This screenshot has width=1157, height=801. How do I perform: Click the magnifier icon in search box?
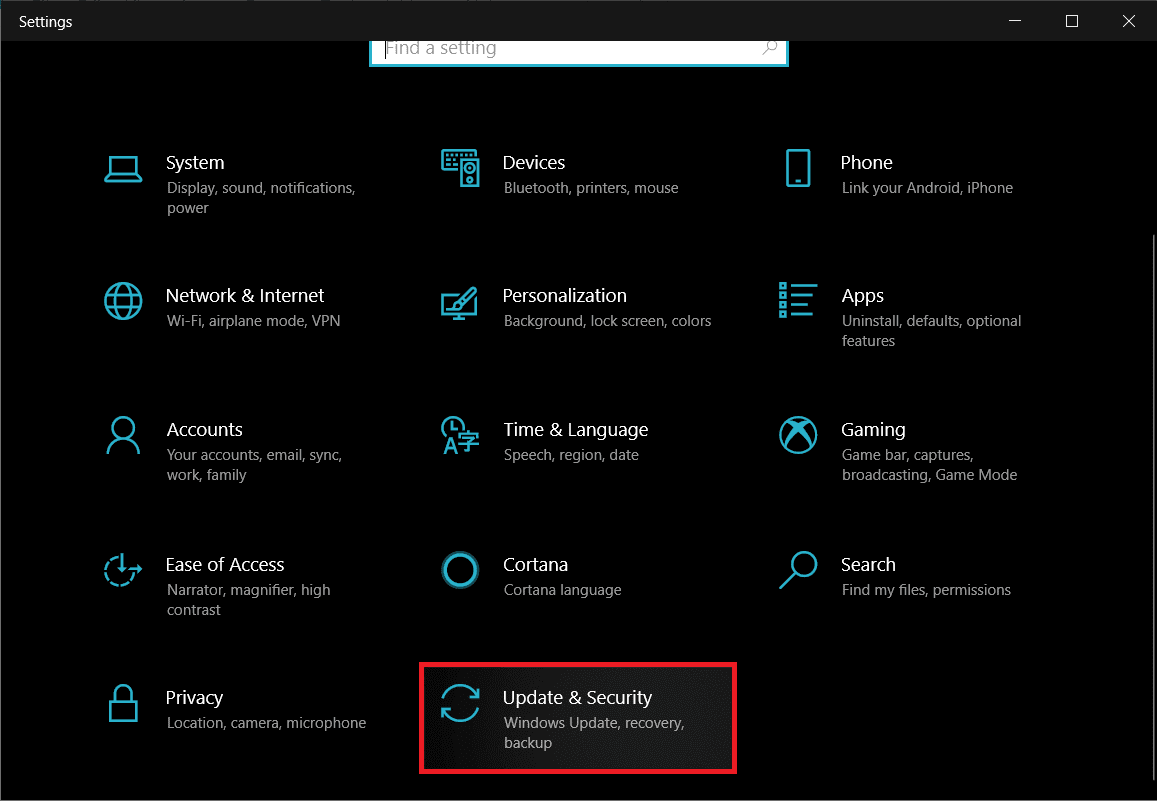[x=769, y=48]
